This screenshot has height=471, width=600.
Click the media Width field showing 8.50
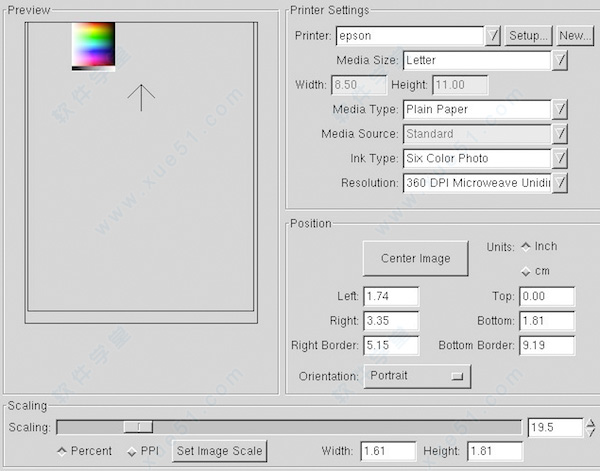pos(359,85)
